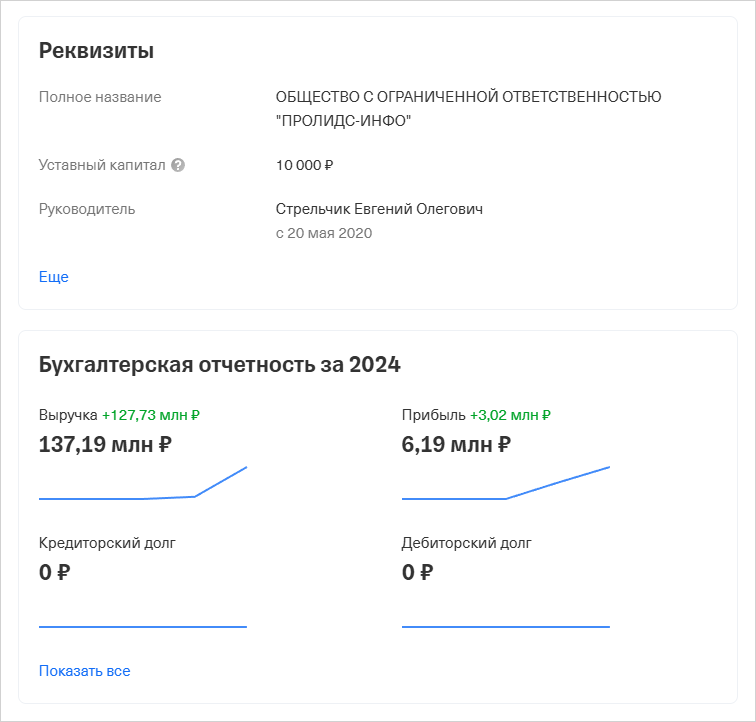The height and width of the screenshot is (722, 756).
Task: Click the Дебиторский долг label
Action: (x=467, y=543)
